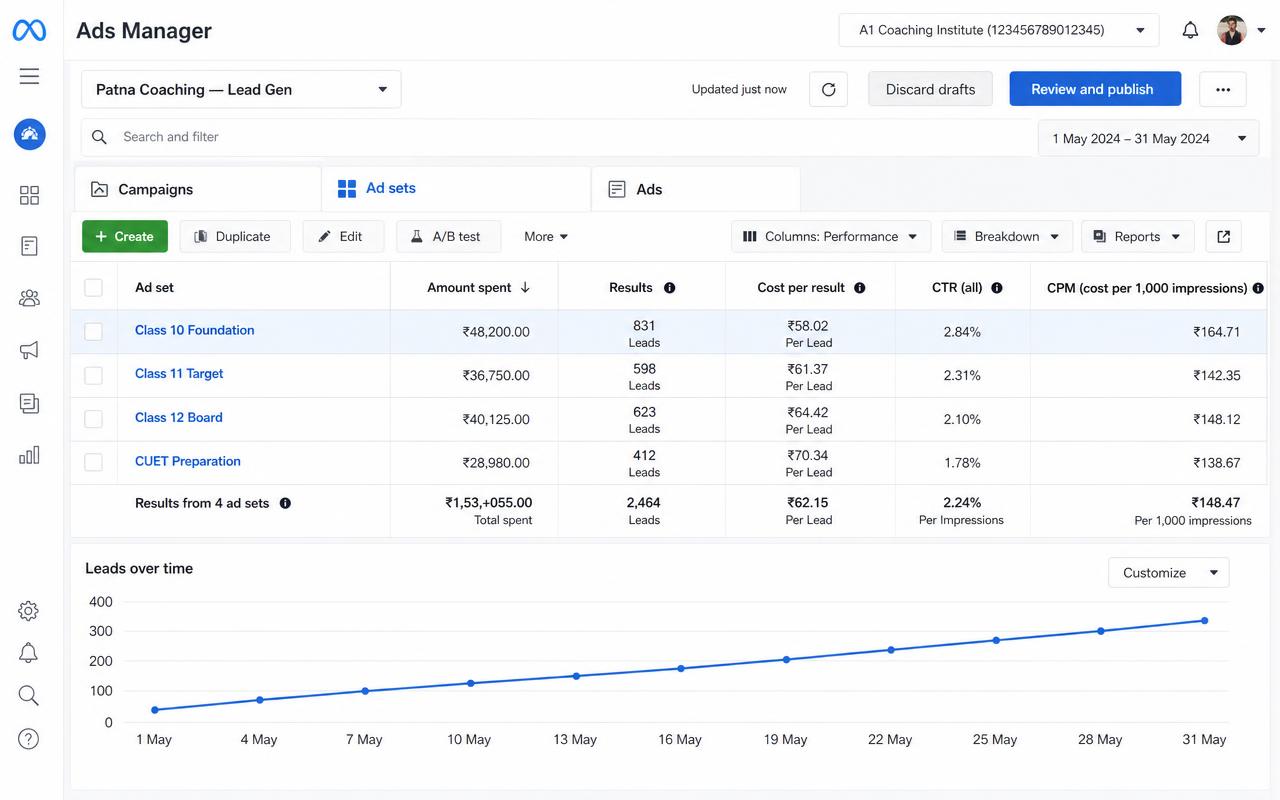Viewport: 1280px width, 800px height.
Task: Open the stacked pages sidebar icon
Action: click(x=29, y=403)
